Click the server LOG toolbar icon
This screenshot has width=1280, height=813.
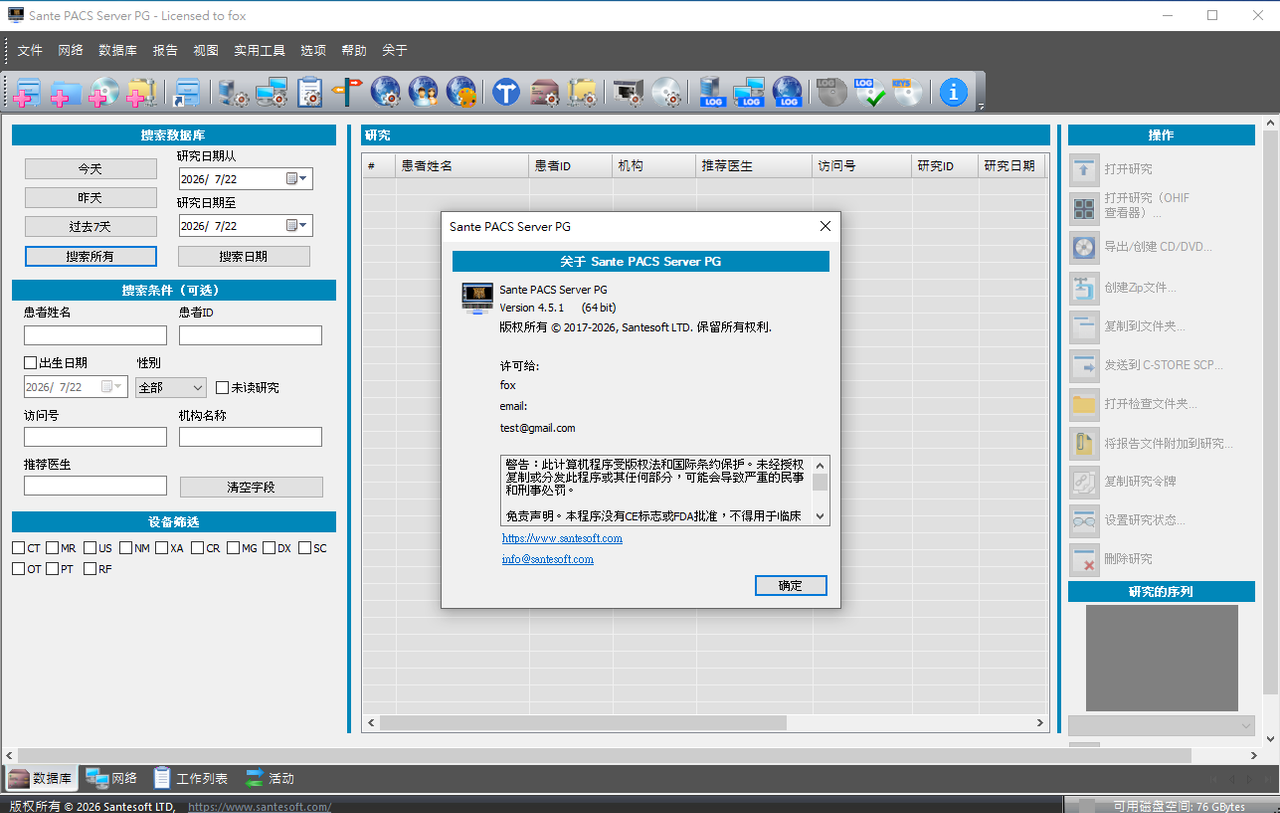pos(712,92)
